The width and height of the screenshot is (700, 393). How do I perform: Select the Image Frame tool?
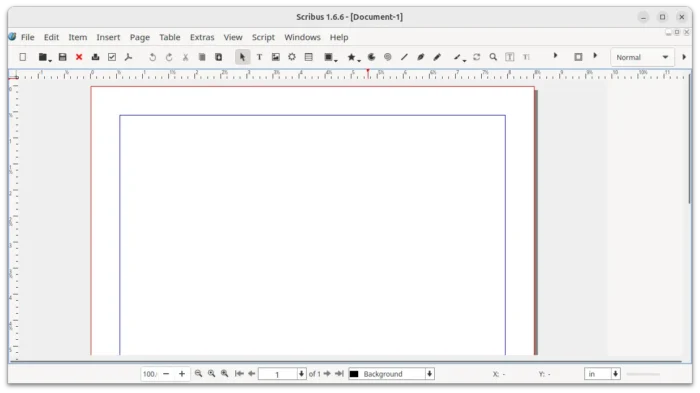275,57
